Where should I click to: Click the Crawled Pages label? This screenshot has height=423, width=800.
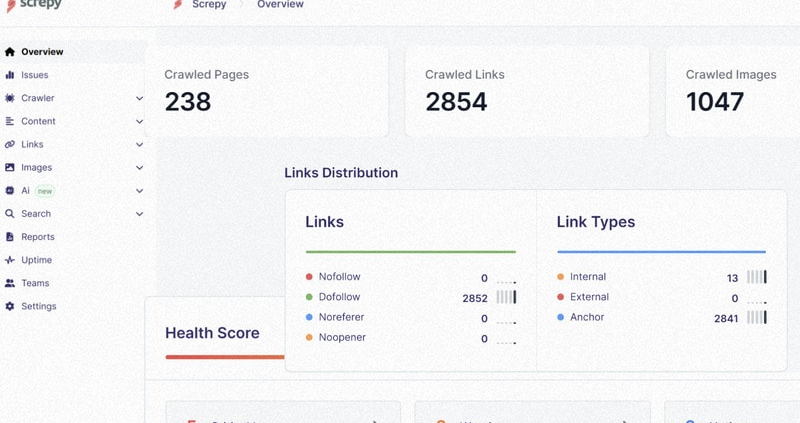pos(207,74)
